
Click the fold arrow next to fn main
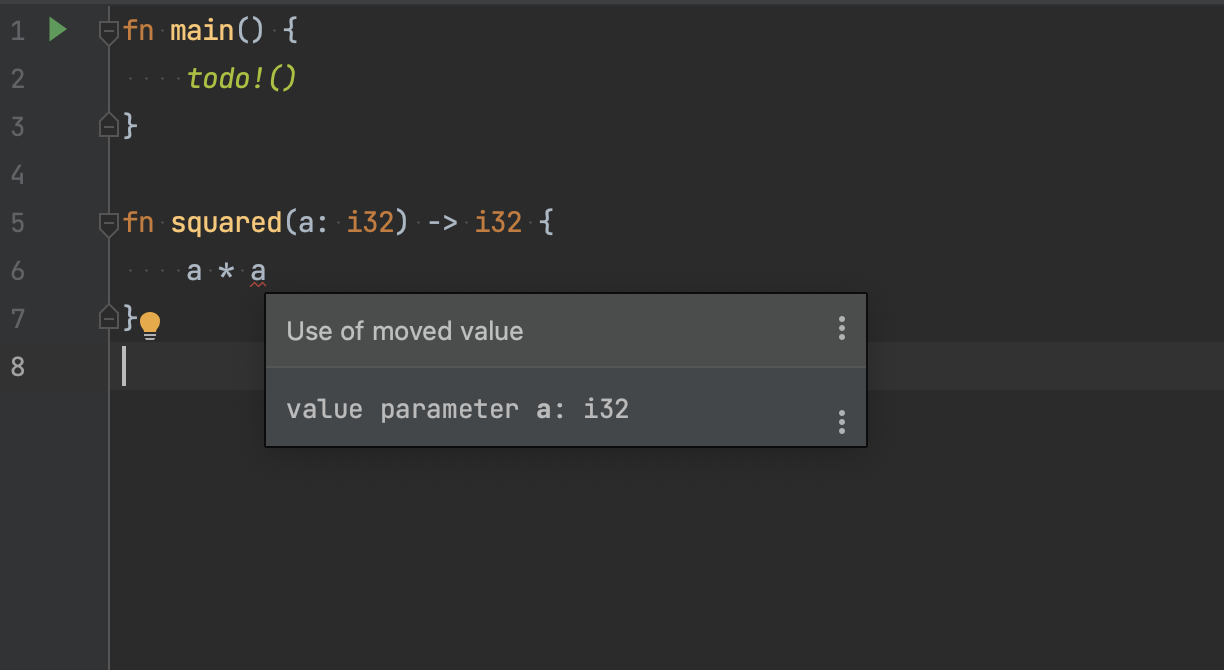(108, 30)
